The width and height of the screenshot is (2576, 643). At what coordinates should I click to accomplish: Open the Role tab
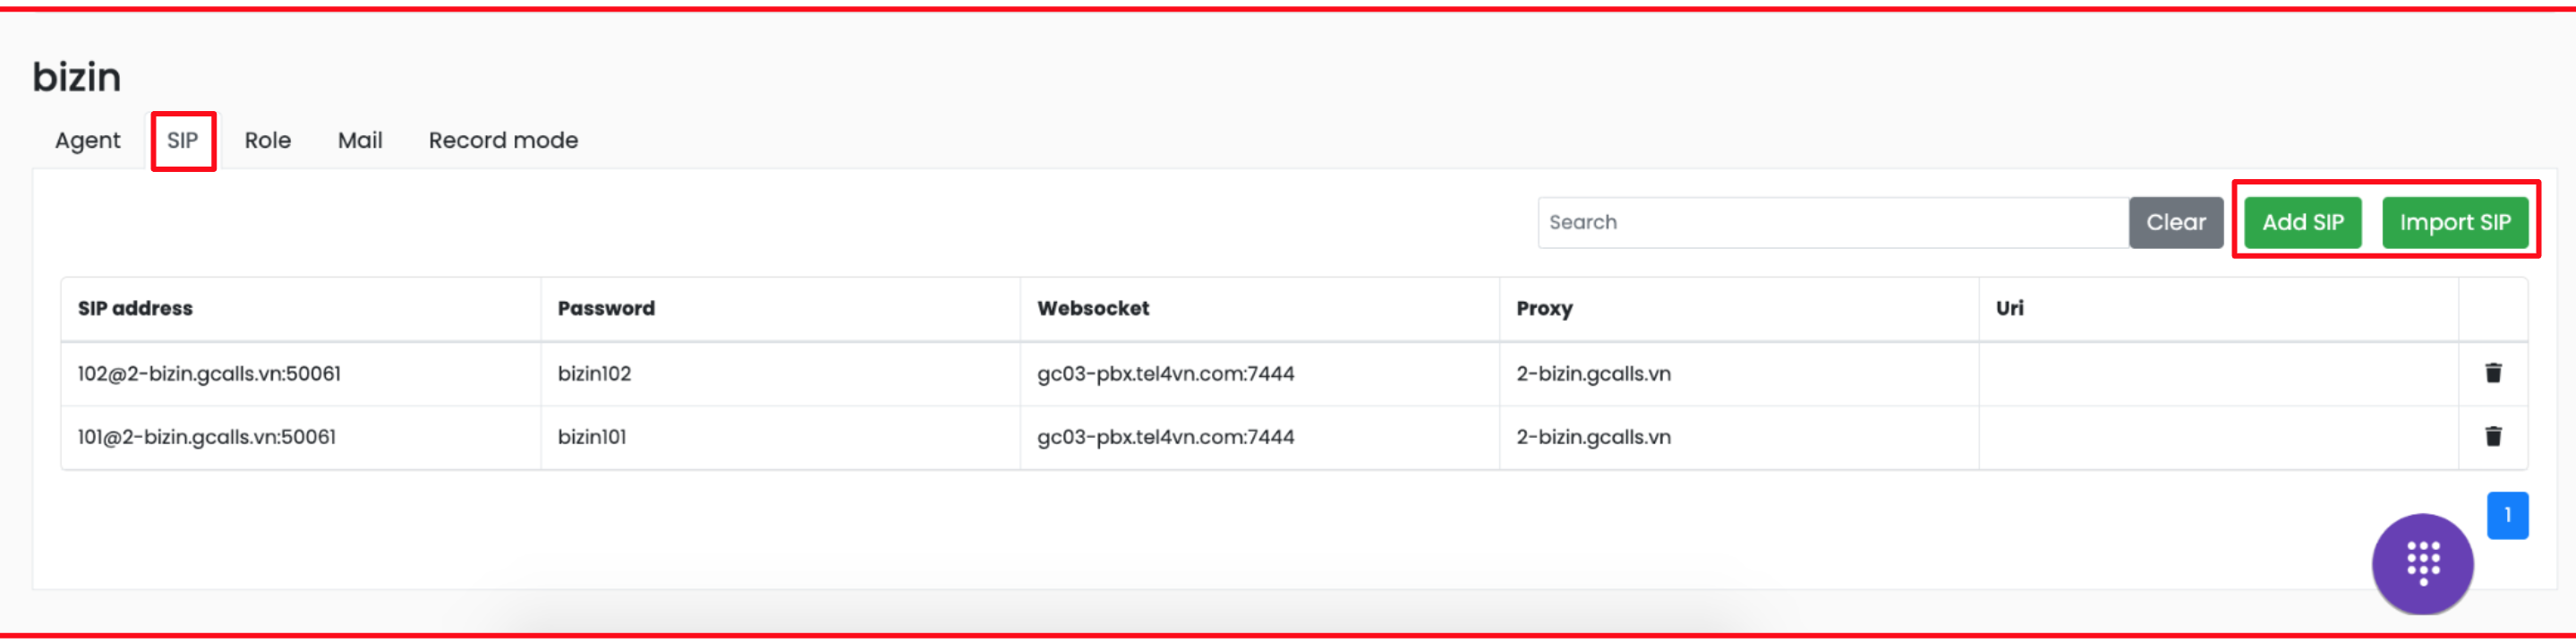click(x=267, y=140)
